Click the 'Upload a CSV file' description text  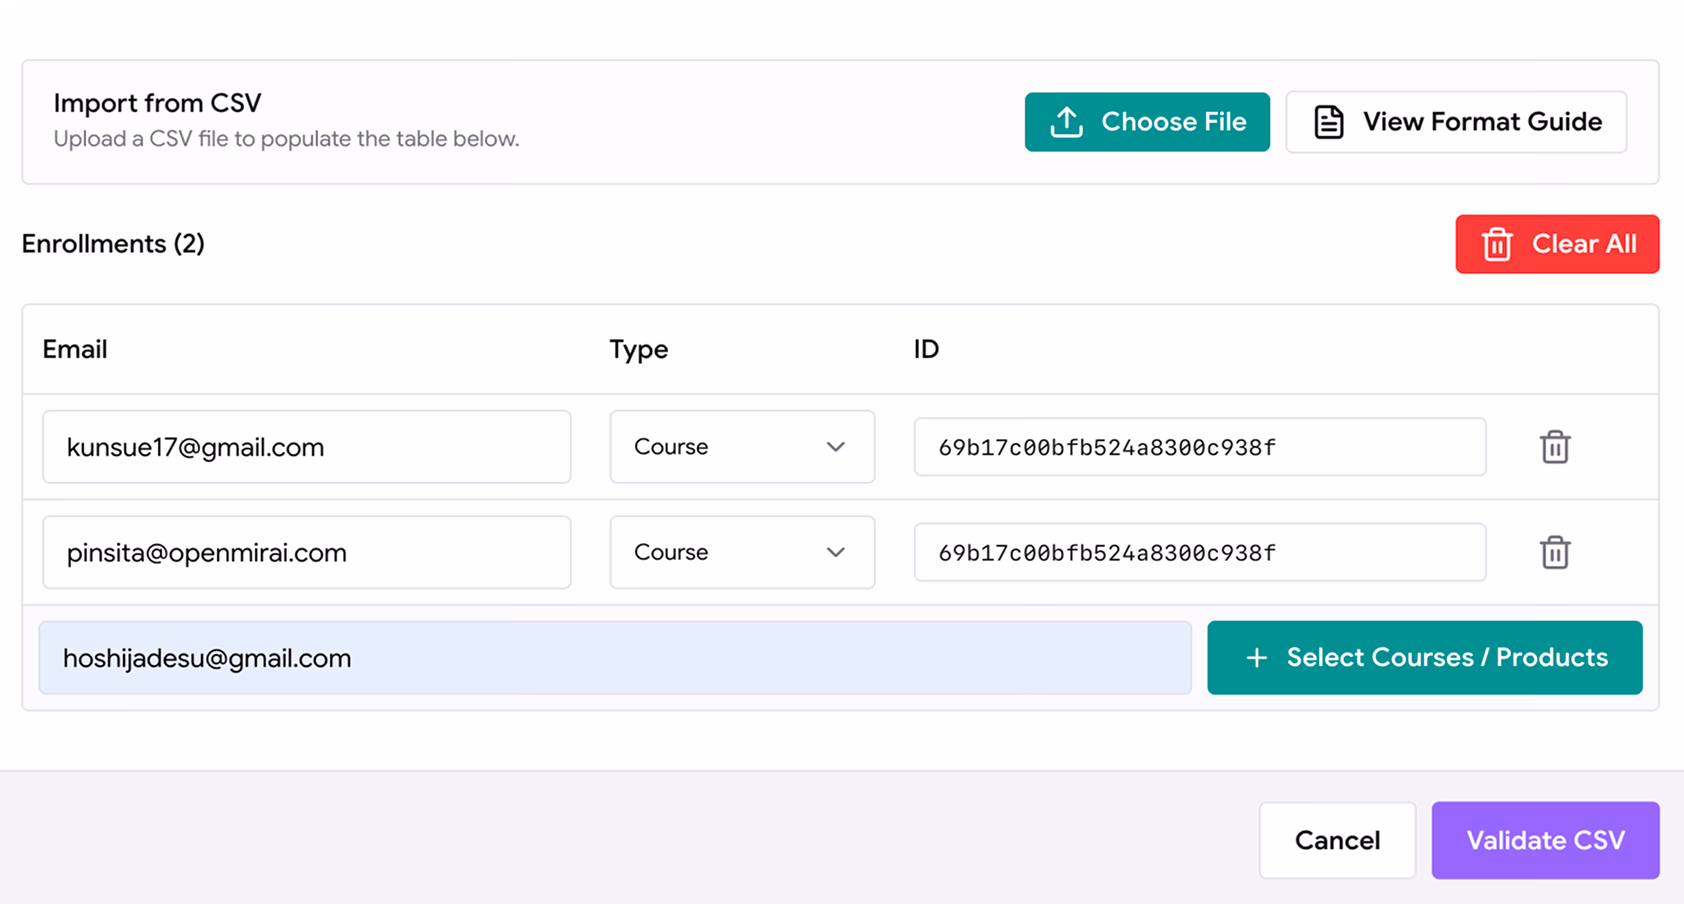(286, 139)
